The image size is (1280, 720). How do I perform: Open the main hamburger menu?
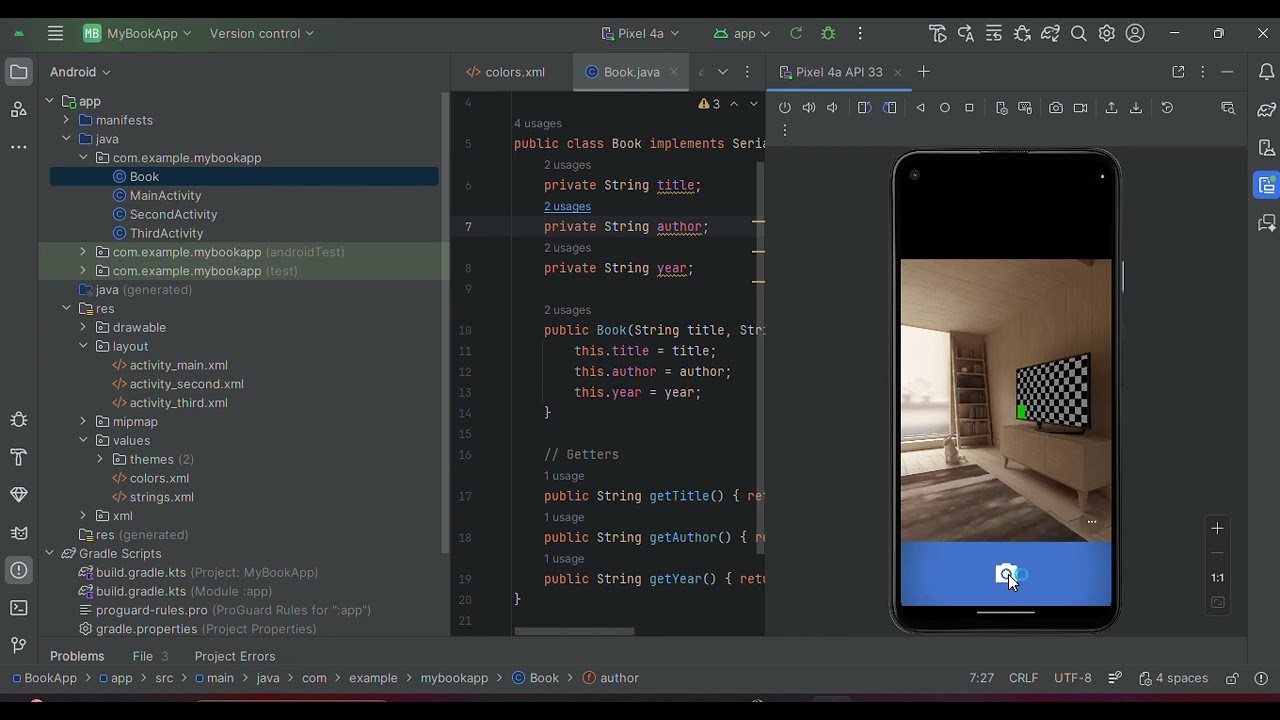click(x=55, y=33)
